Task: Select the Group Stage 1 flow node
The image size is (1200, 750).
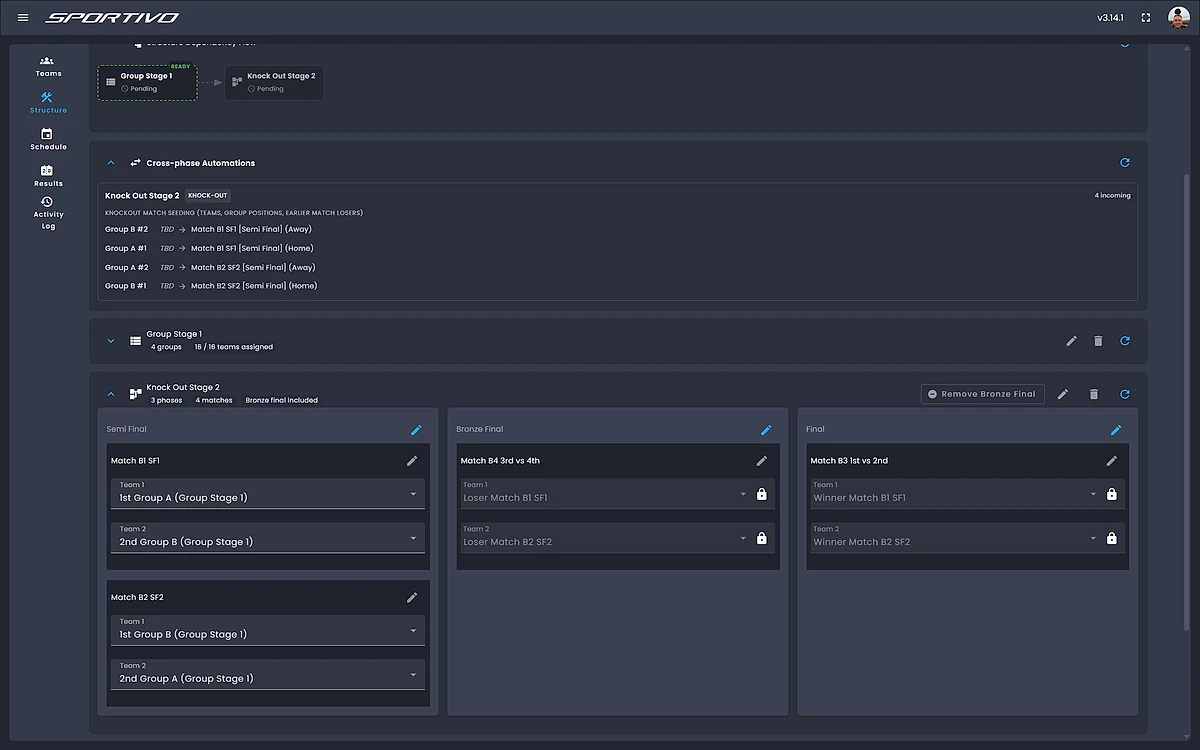Action: (x=148, y=82)
